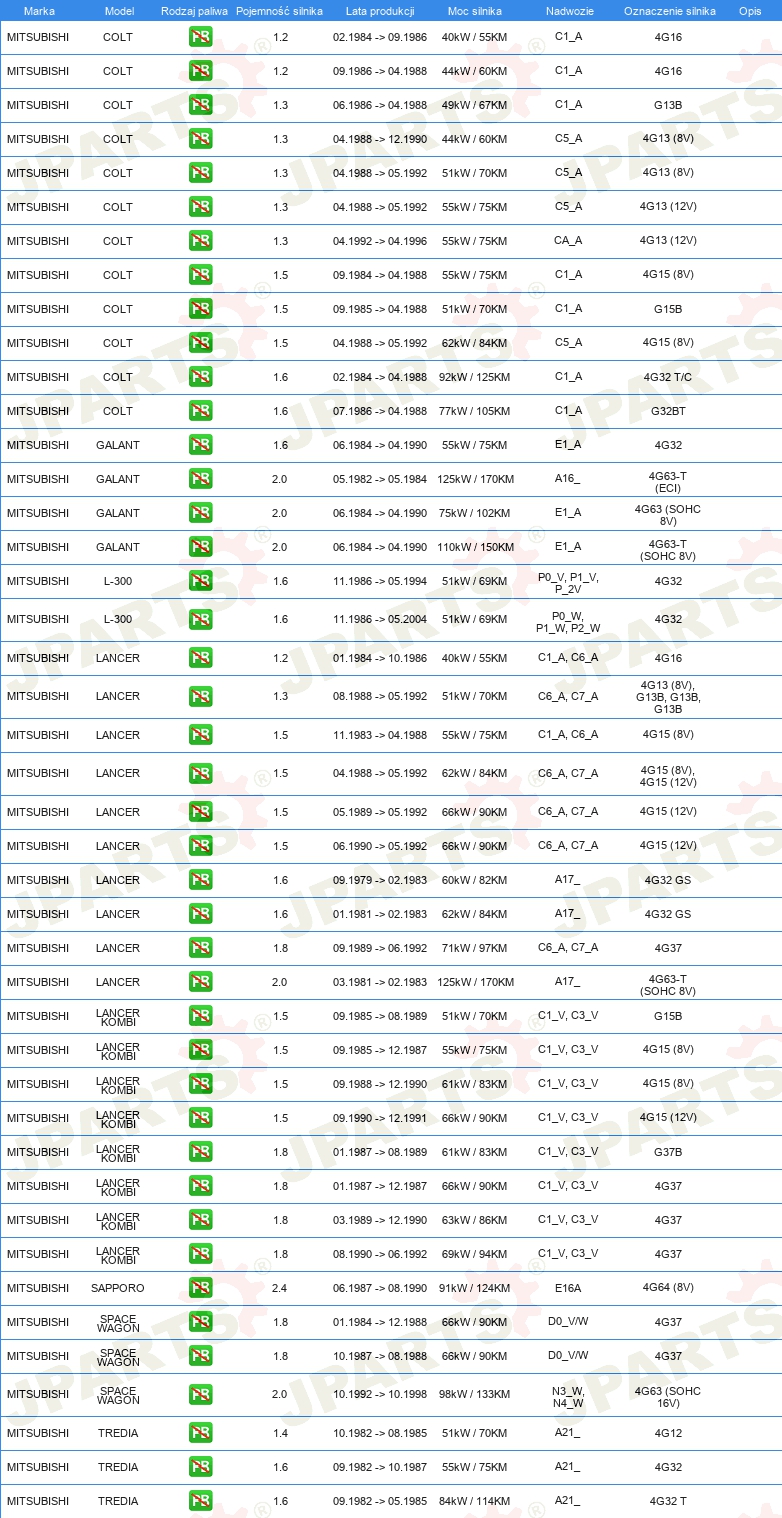
Task: Click the G37B engine code cell
Action: point(668,1152)
